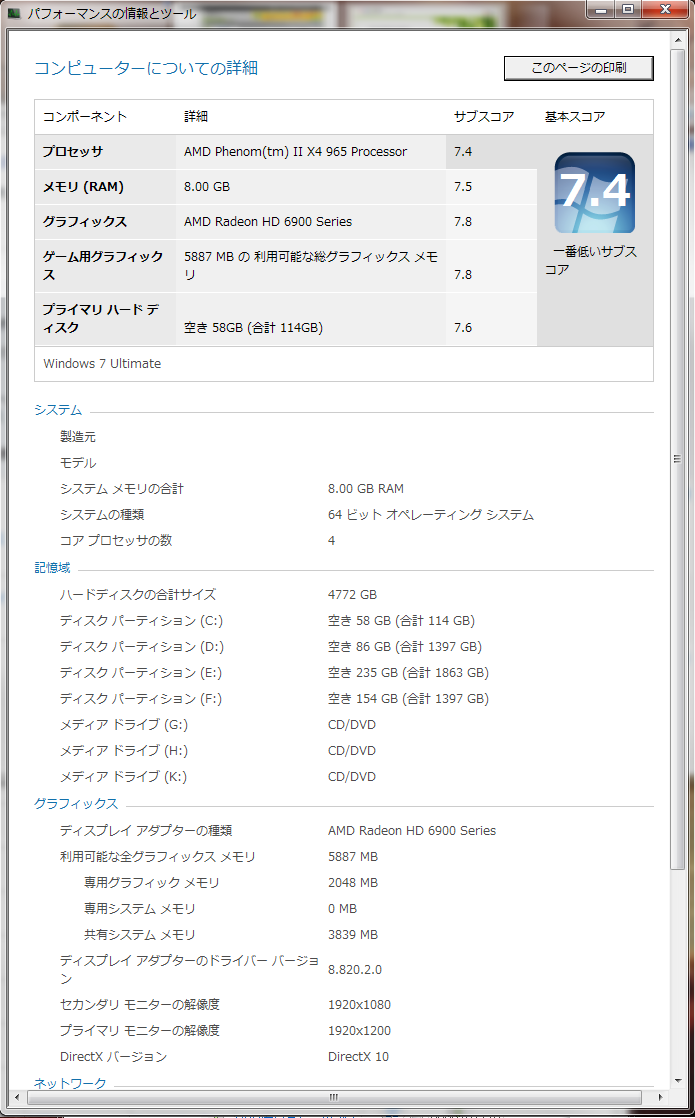Click the vertical scrollbar down arrow

coord(677,1081)
